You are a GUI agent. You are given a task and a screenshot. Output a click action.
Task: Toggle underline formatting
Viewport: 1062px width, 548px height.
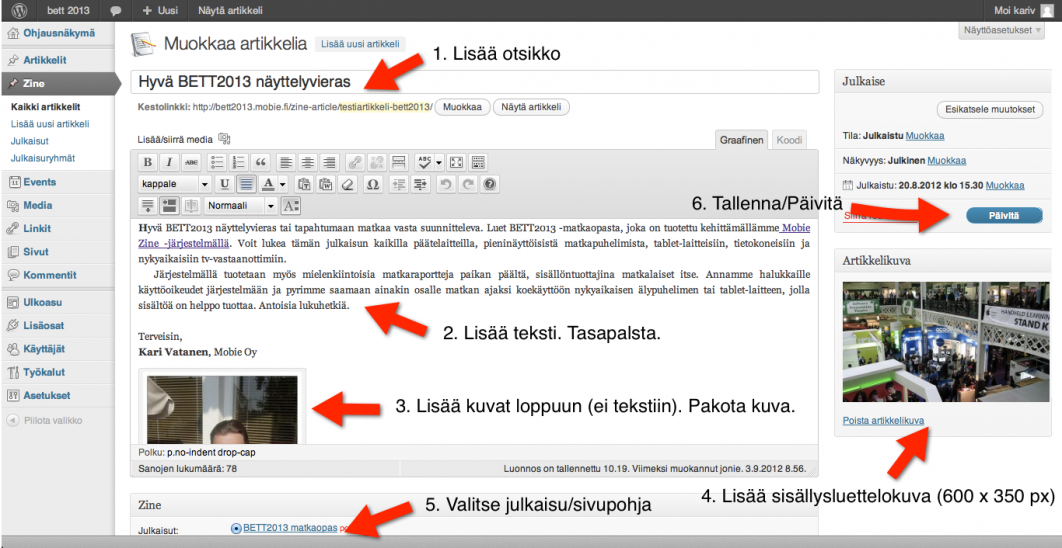point(224,184)
